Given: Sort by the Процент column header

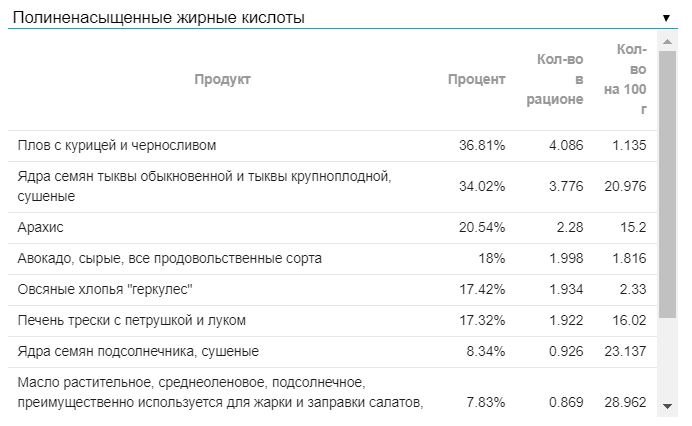Looking at the screenshot, I should (476, 80).
